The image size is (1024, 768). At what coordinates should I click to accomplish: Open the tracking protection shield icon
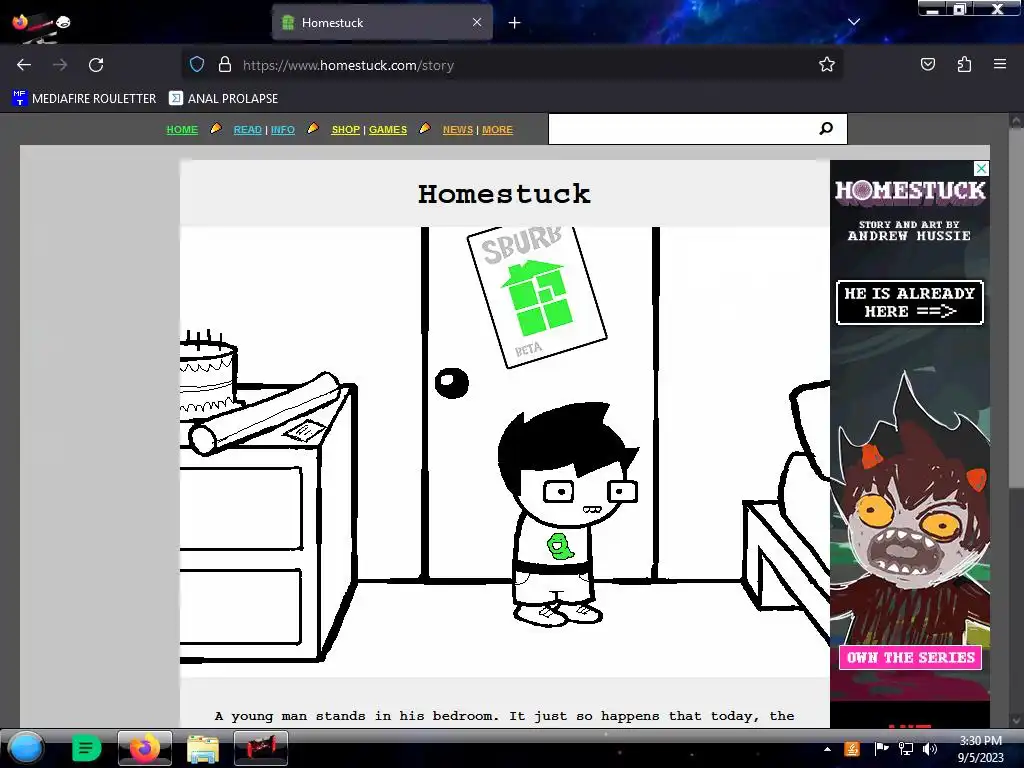pyautogui.click(x=197, y=65)
